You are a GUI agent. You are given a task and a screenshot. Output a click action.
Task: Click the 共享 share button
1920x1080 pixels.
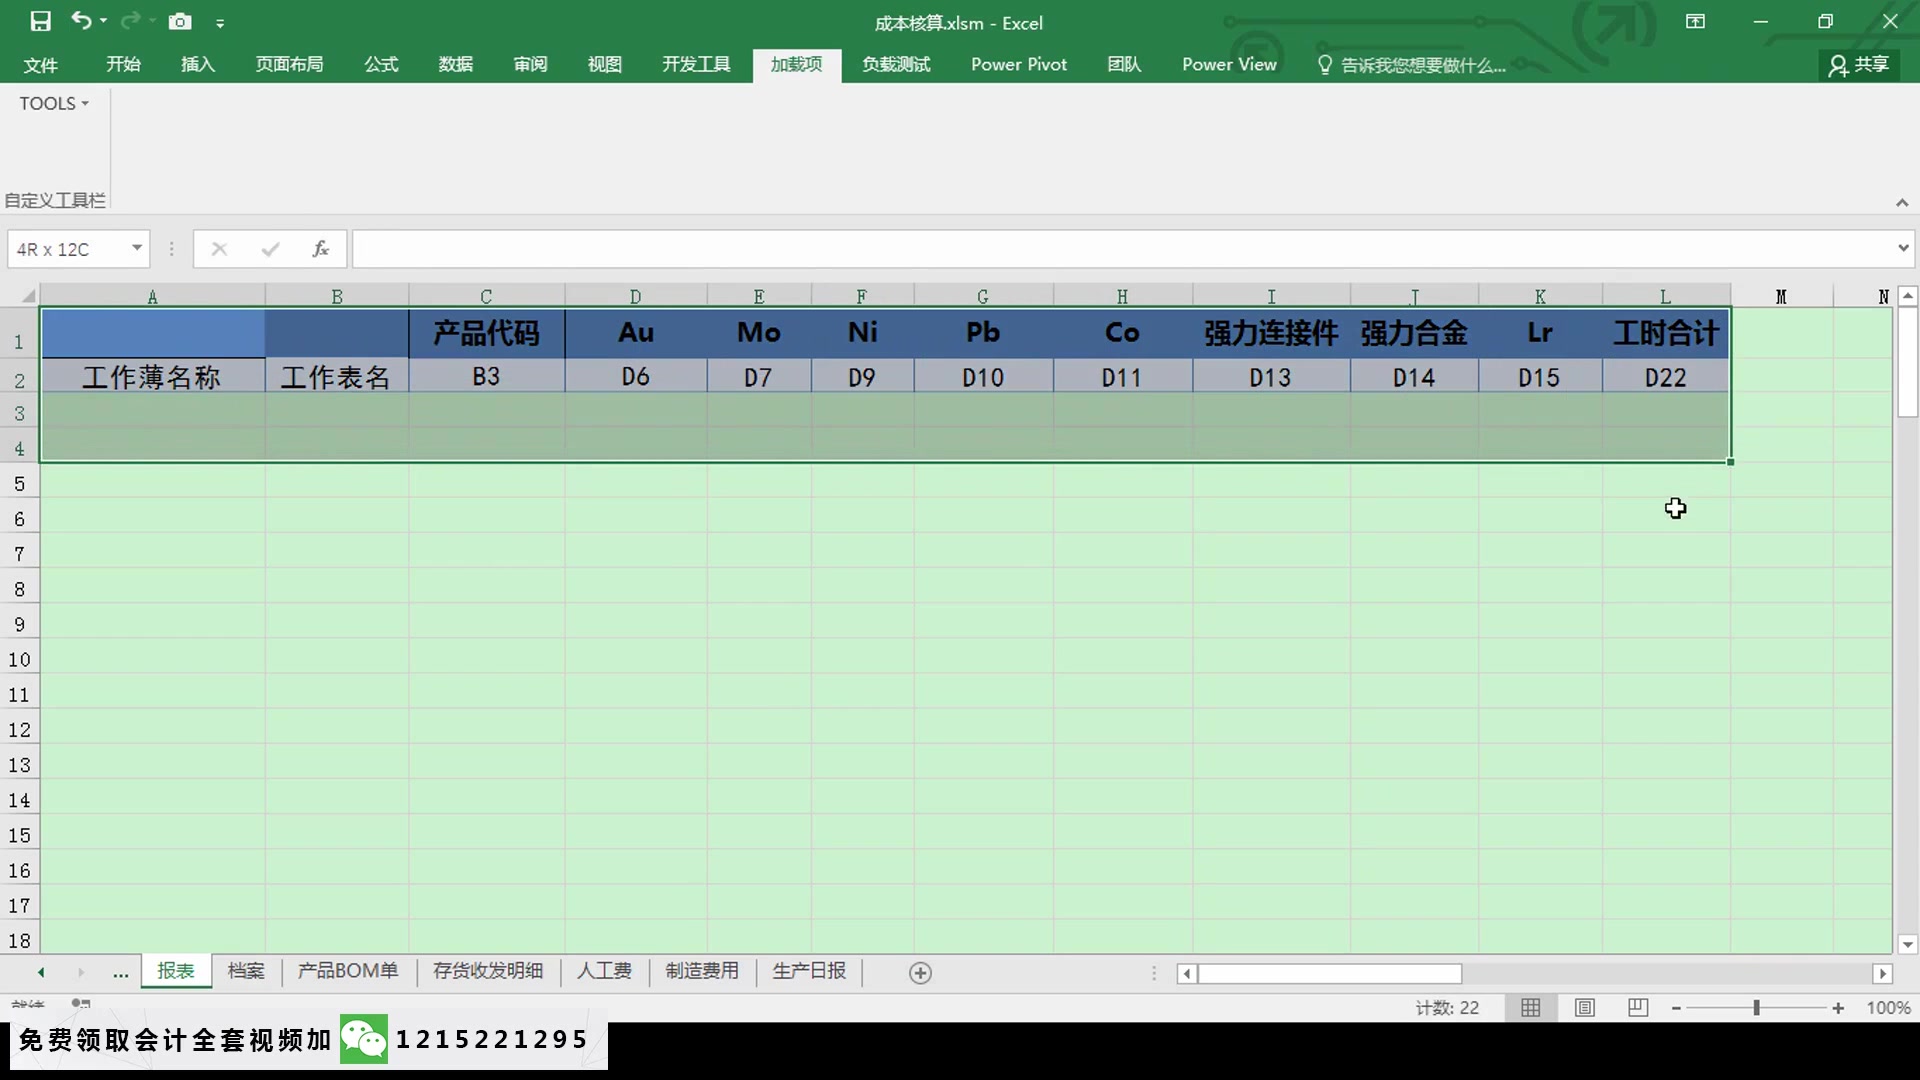(1859, 65)
